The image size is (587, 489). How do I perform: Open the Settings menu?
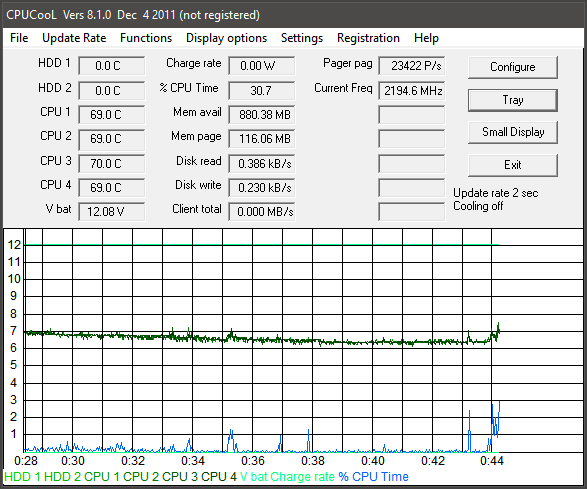point(302,38)
